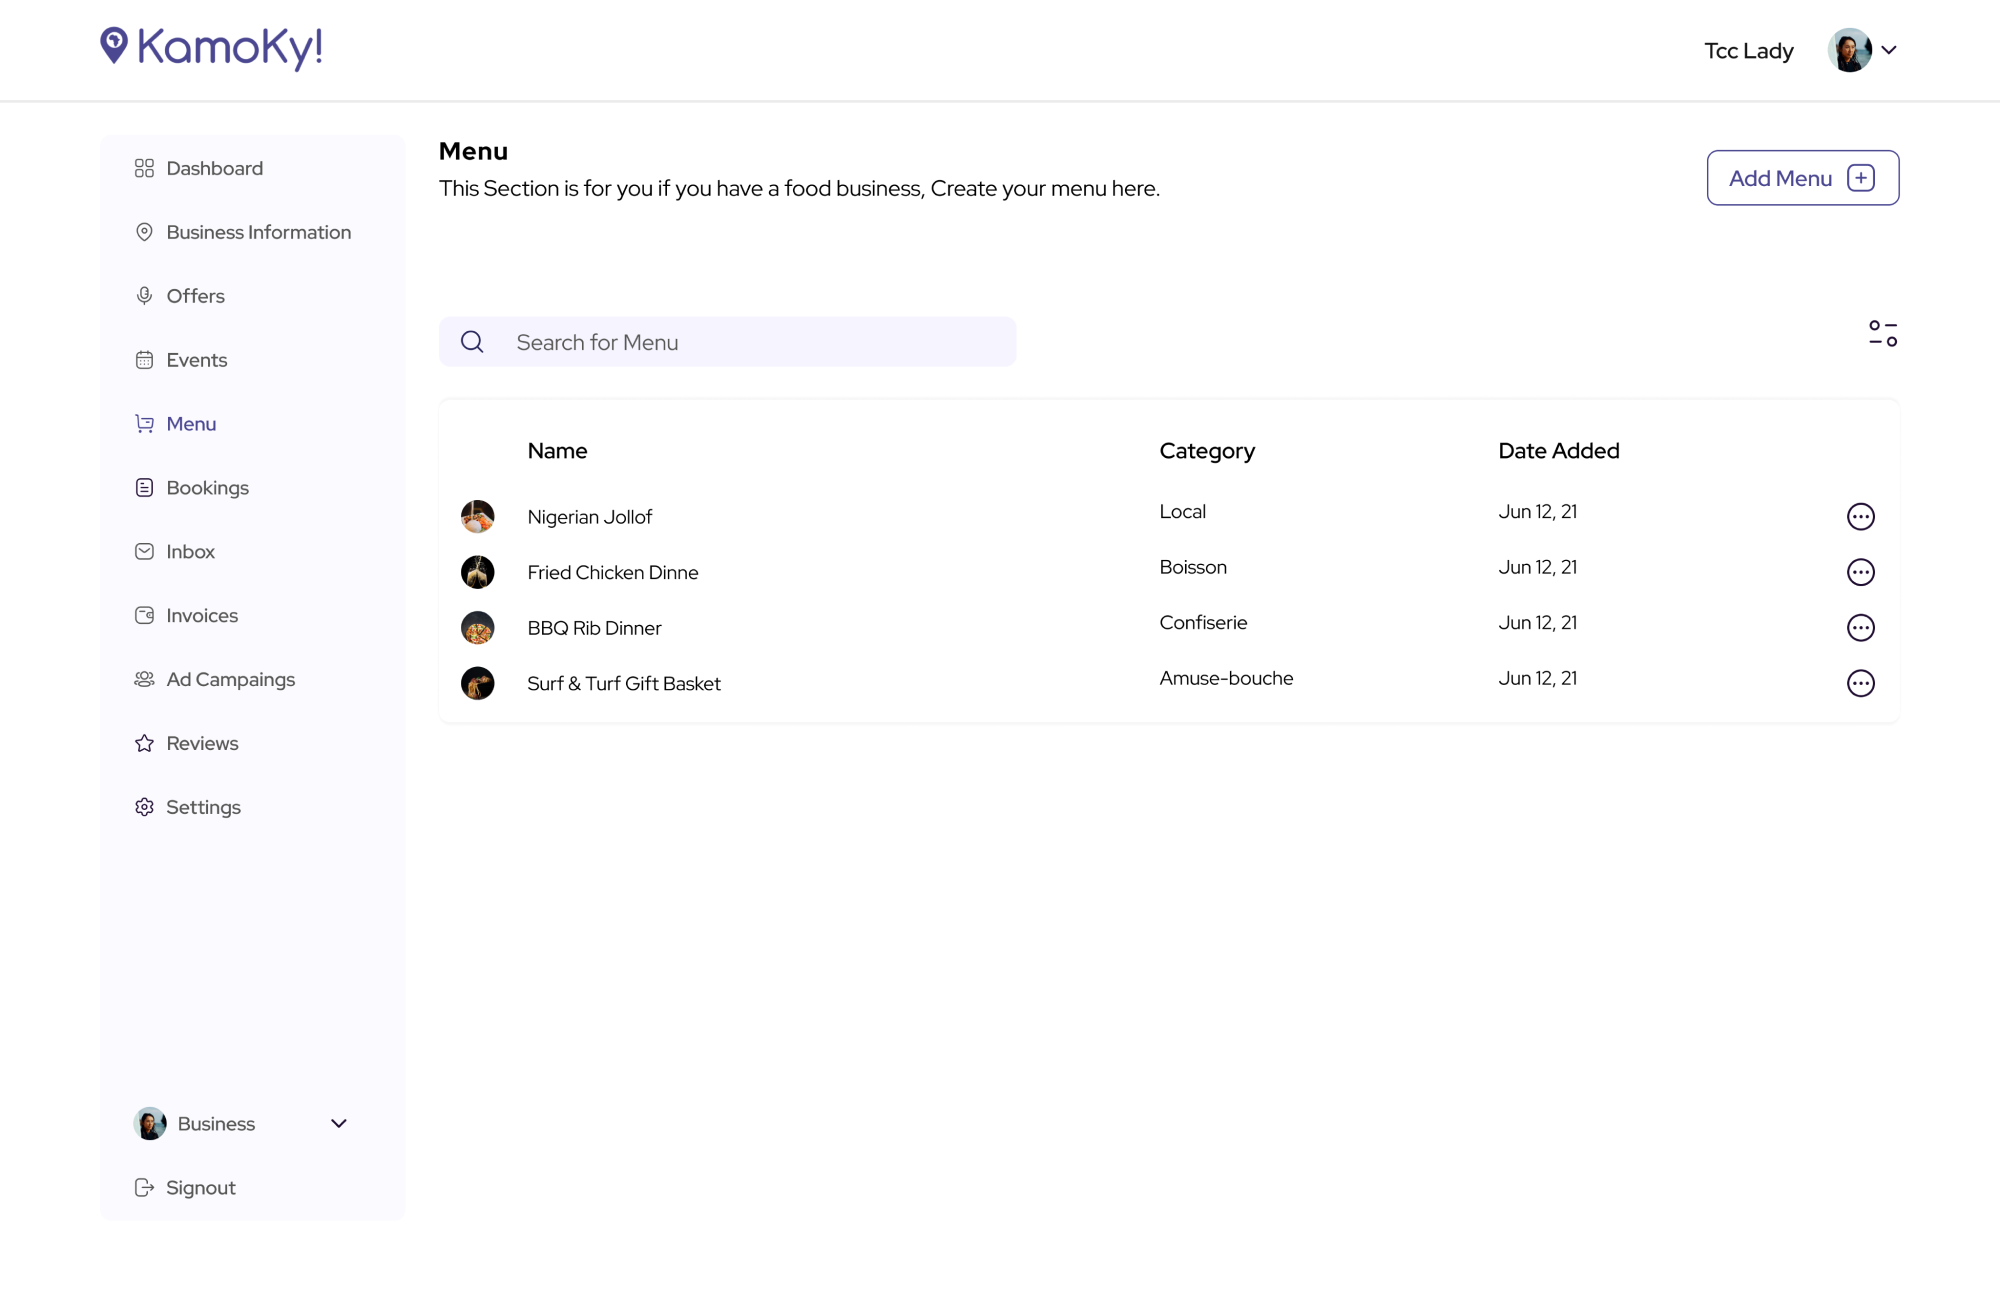
Task: Click the Dashboard grid icon
Action: click(x=144, y=168)
